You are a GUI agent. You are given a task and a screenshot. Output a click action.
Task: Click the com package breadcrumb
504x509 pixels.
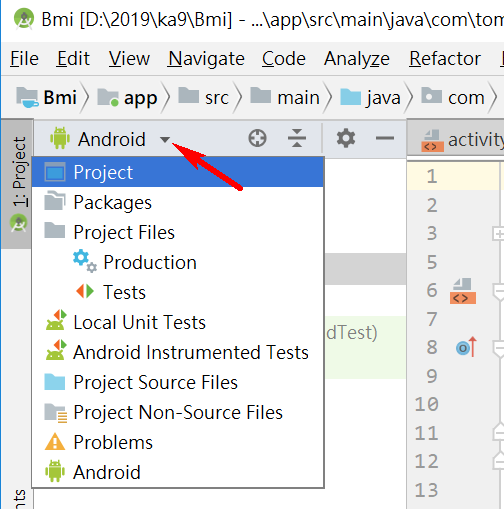pos(453,98)
